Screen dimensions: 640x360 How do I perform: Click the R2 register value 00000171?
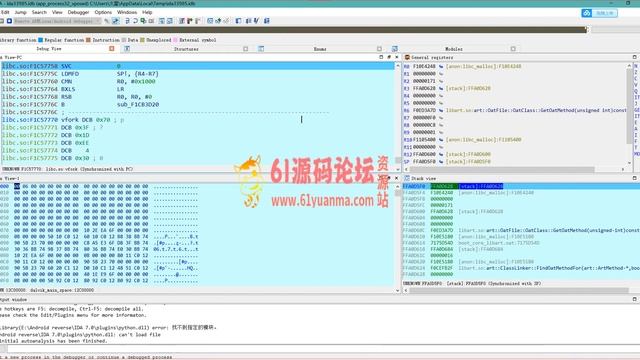click(x=424, y=81)
